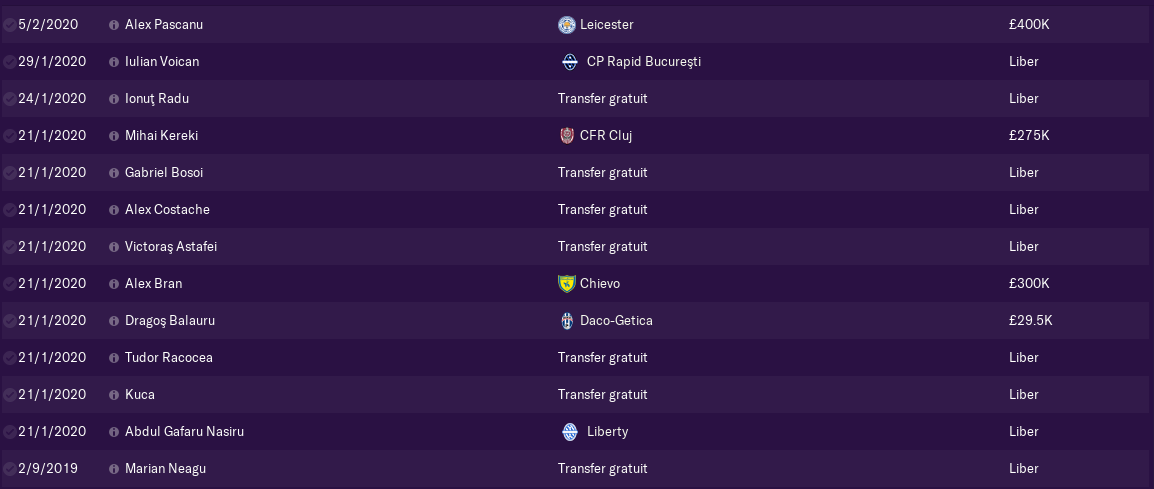This screenshot has width=1154, height=489.
Task: Tick the checkmark on Mihai Kereki's row
Action: coord(10,136)
